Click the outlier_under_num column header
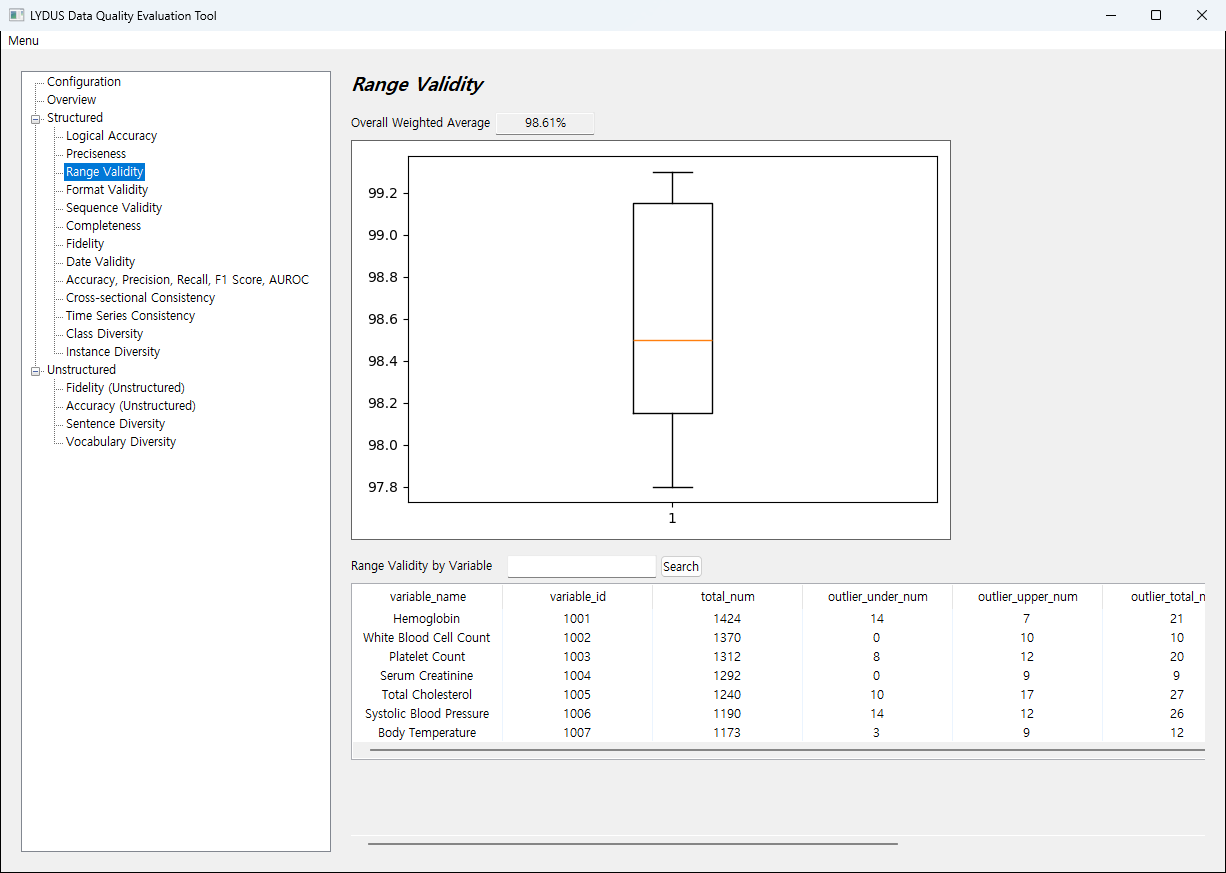Viewport: 1226px width, 873px height. [x=878, y=597]
